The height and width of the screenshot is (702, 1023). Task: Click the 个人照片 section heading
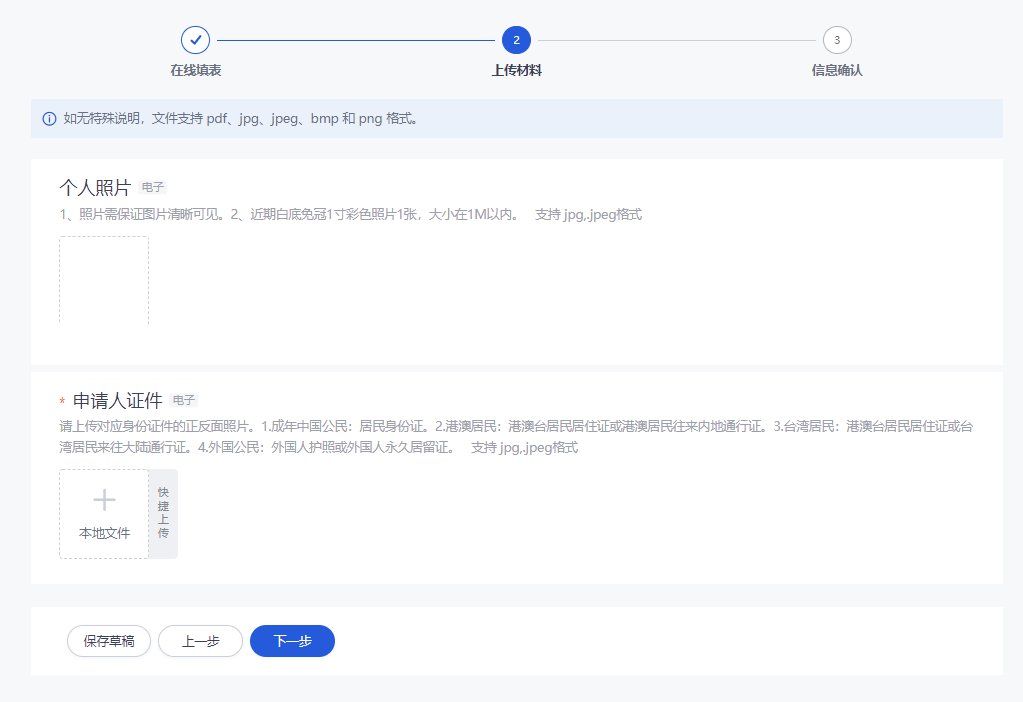tap(95, 188)
